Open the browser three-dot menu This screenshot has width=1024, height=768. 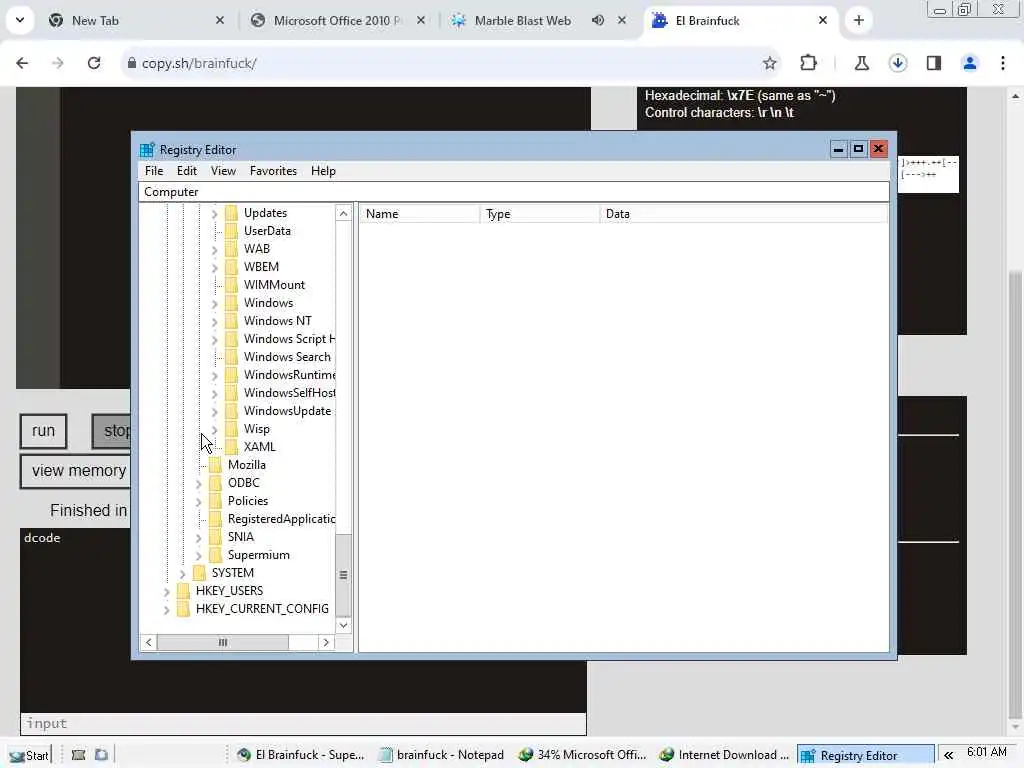click(1003, 63)
